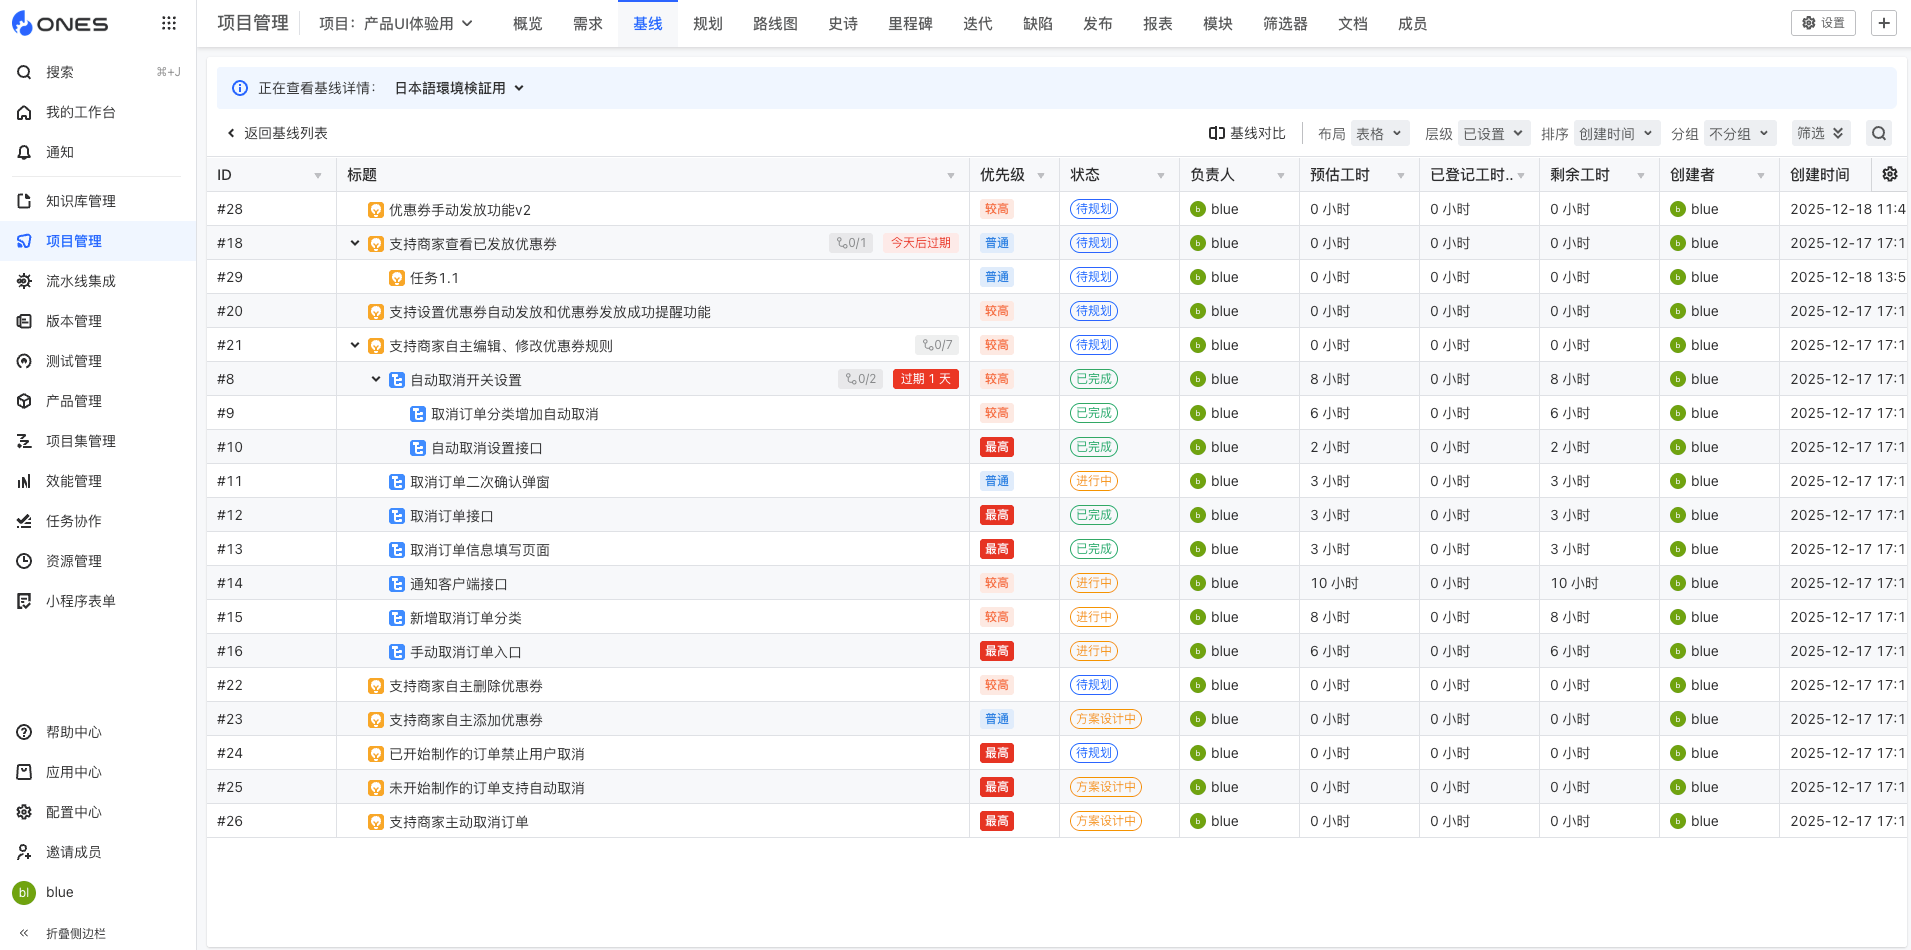Image resolution: width=1911 pixels, height=950 pixels.
Task: Click the blue user avatar in sidebar
Action: 24,892
